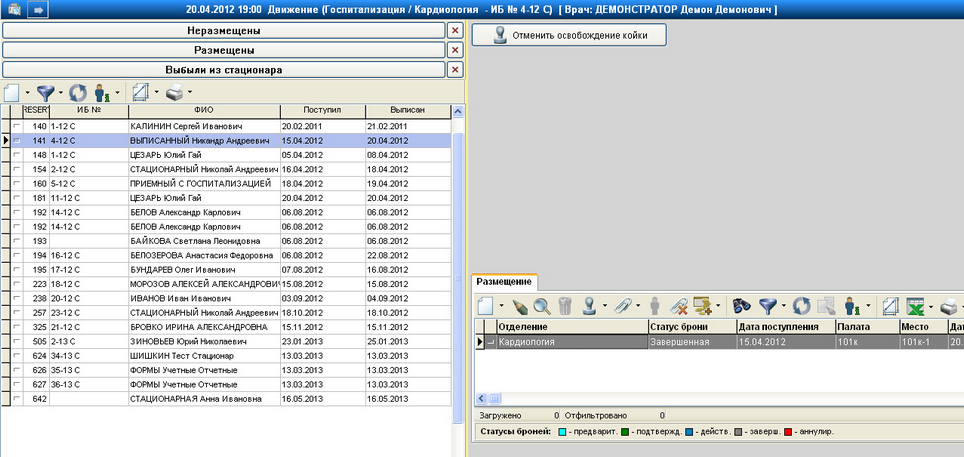Viewport: 964px width, 457px height.
Task: Select the Кардиология row in Размещение table
Action: (720, 342)
